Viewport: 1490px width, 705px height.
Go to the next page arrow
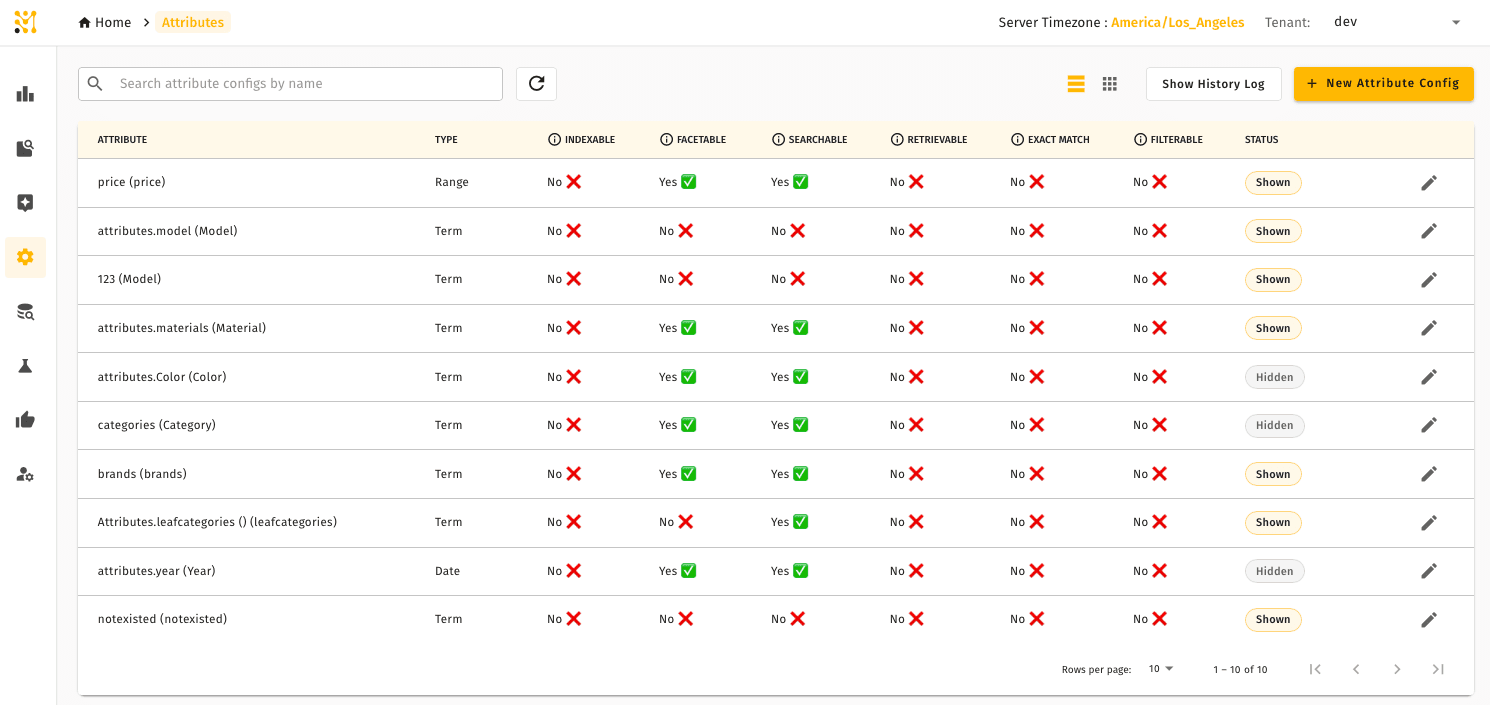point(1397,669)
